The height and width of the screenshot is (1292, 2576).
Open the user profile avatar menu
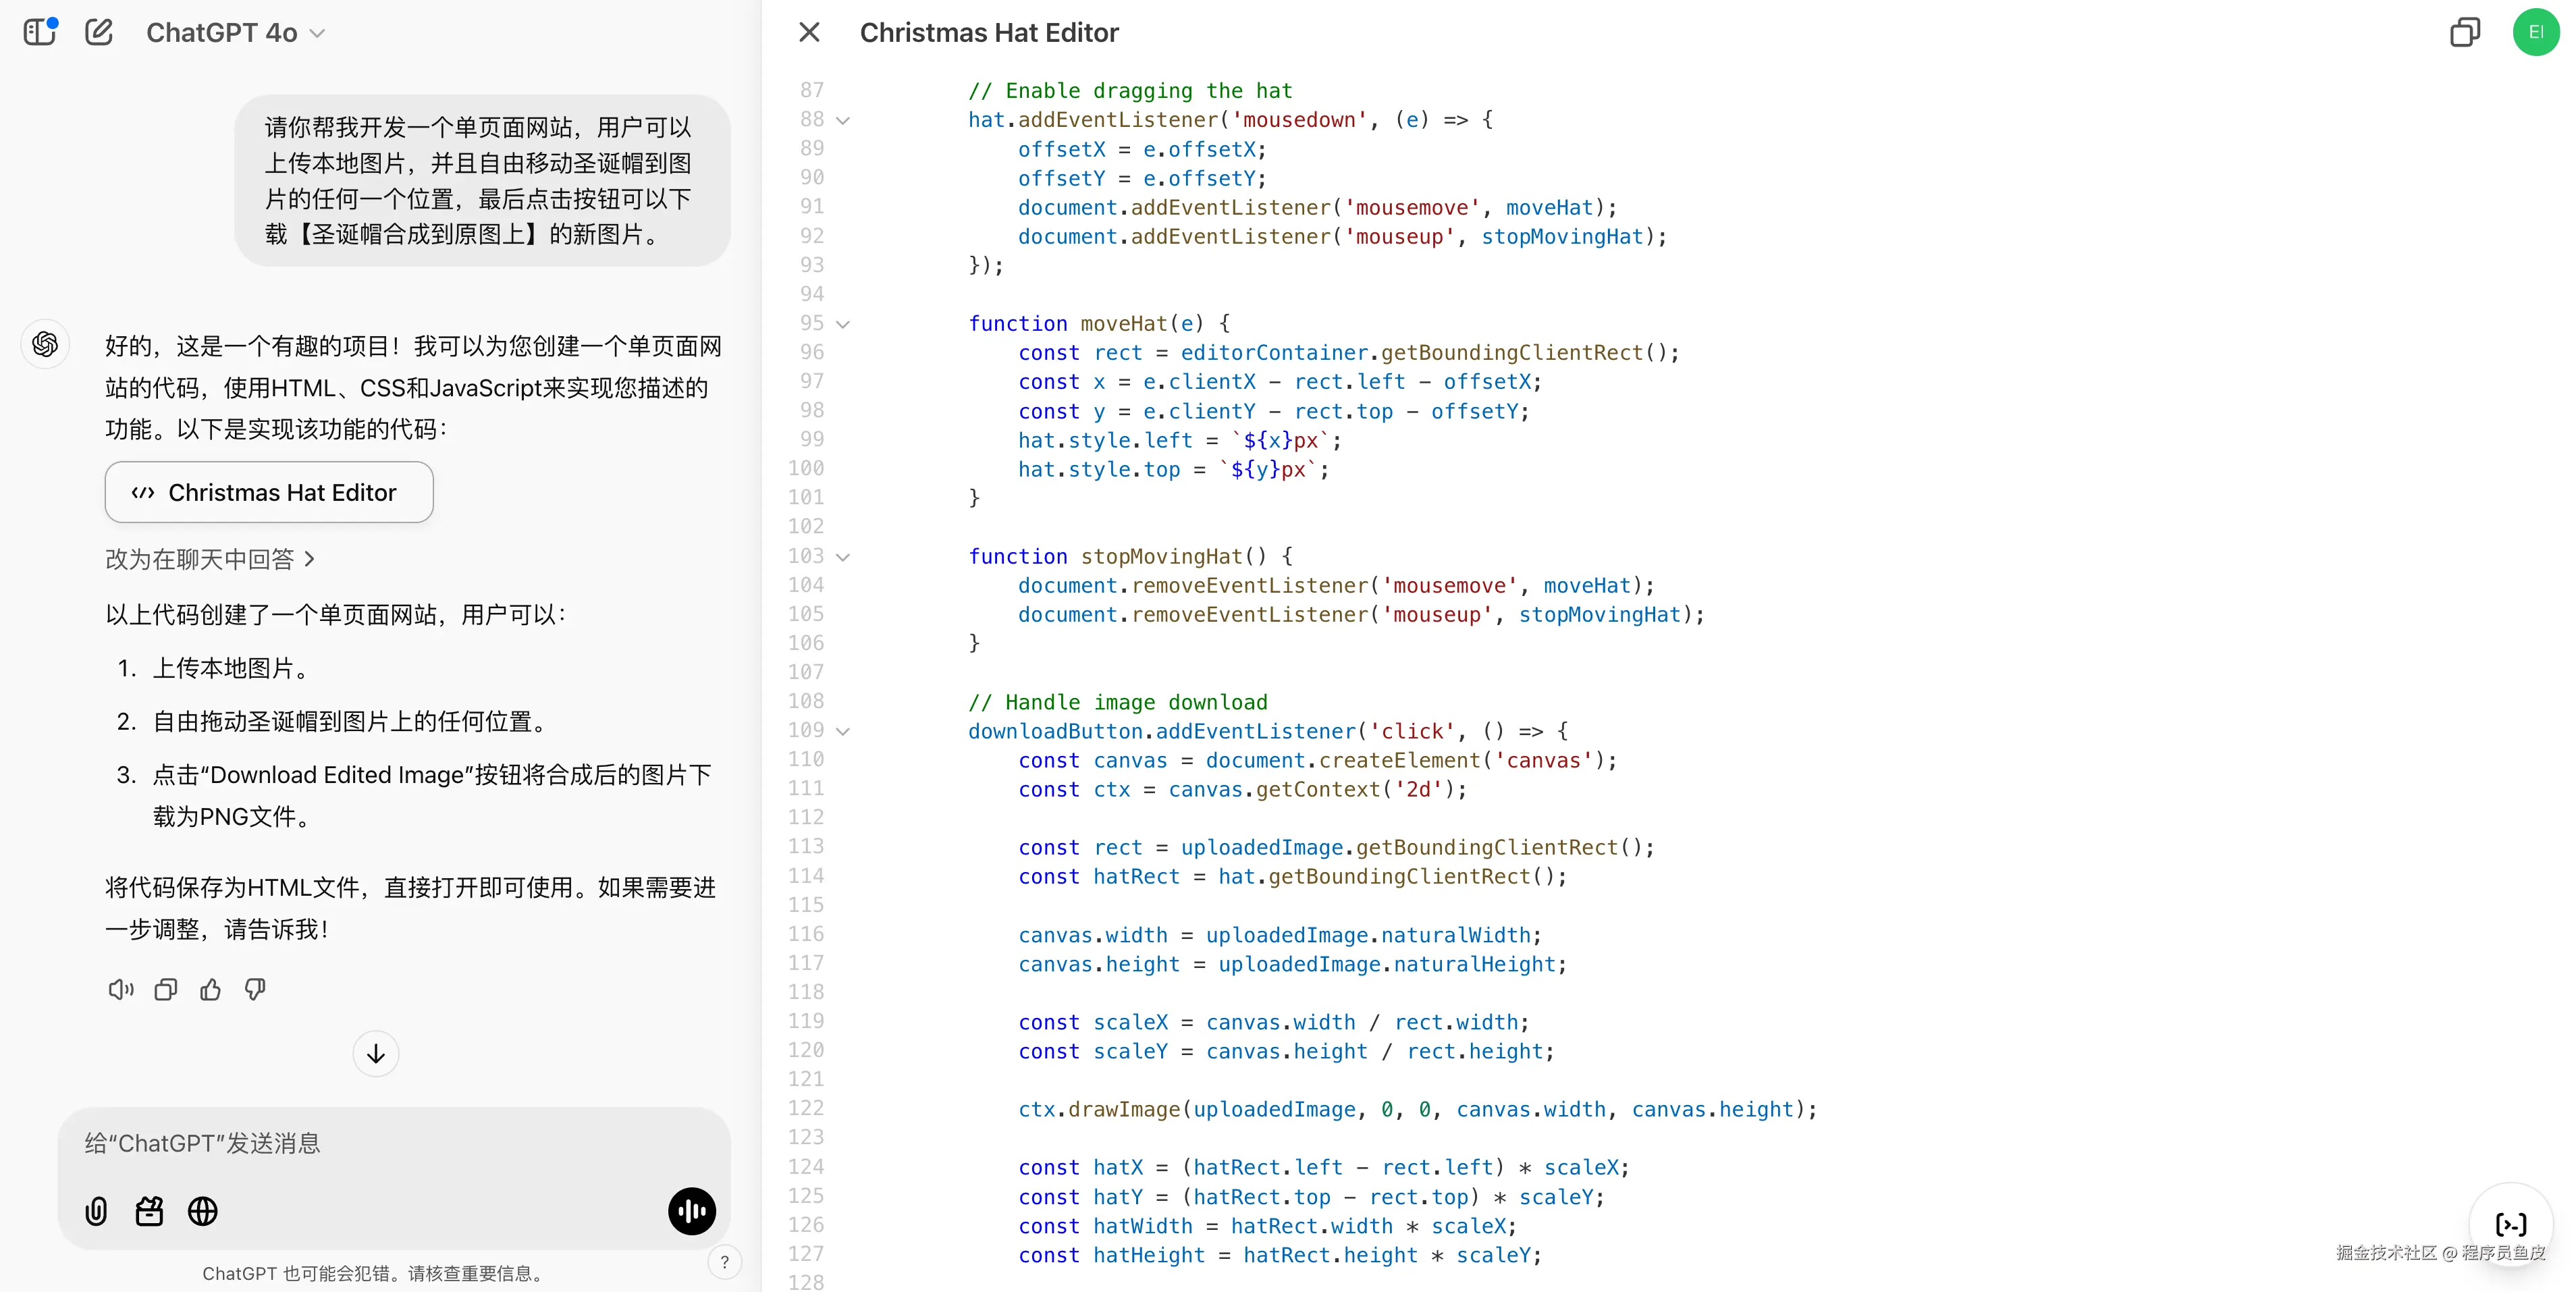[x=2535, y=32]
